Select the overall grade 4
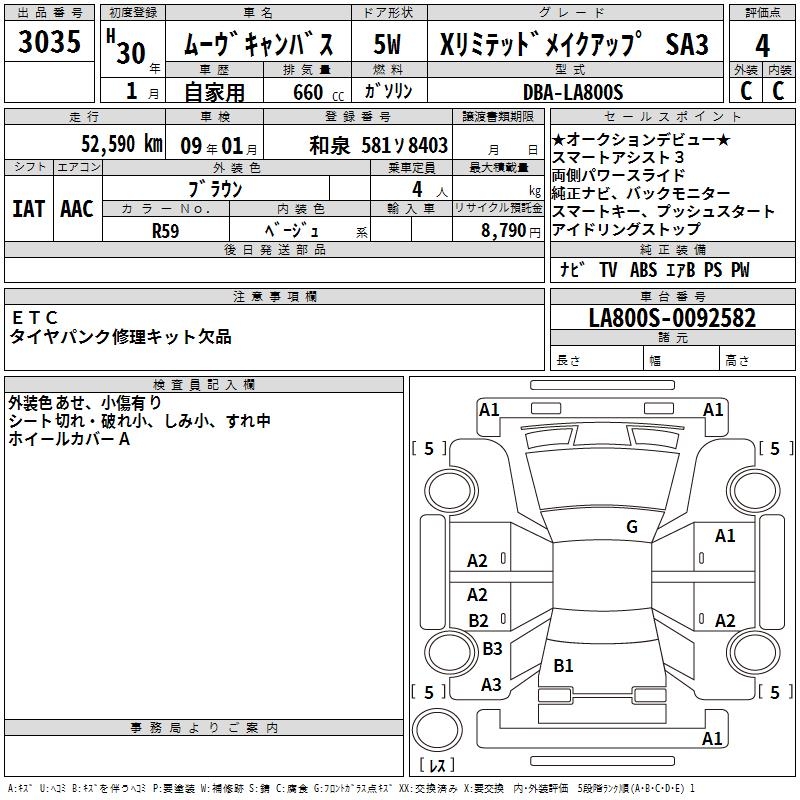800x800 pixels. [x=762, y=45]
